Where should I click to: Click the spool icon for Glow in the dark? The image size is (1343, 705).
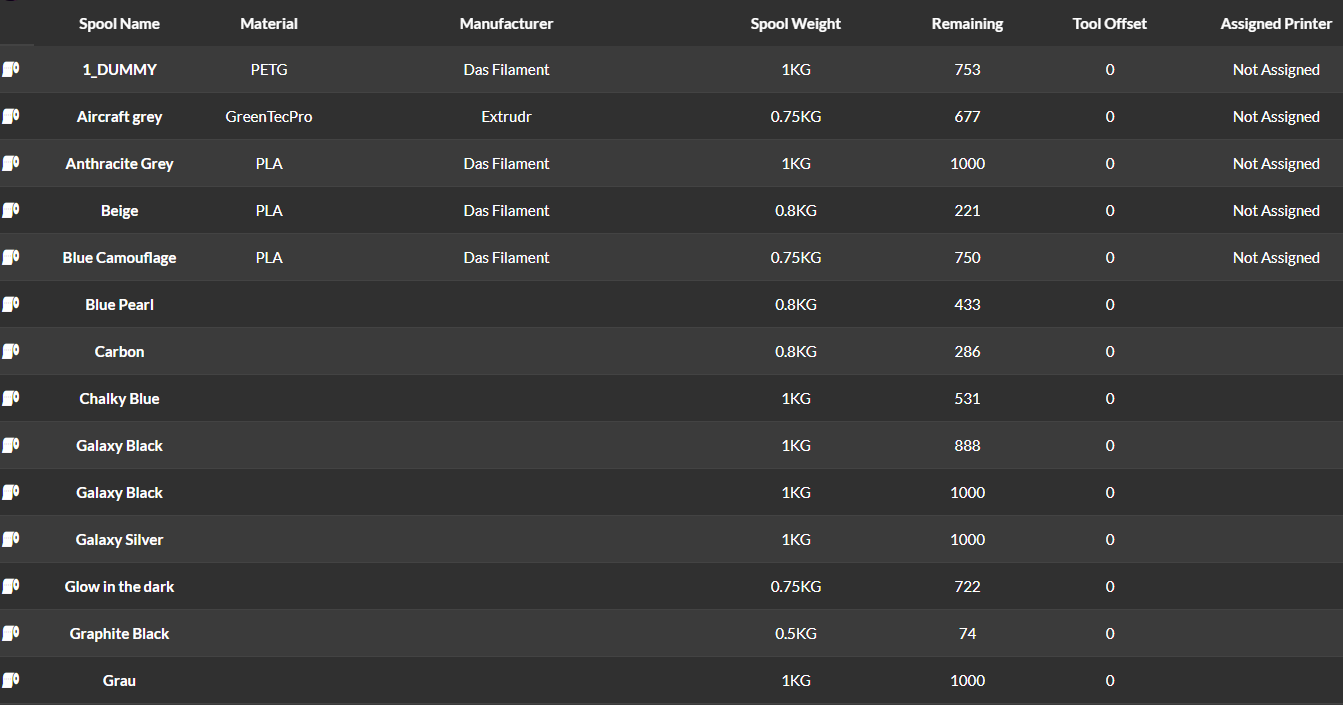[x=10, y=586]
